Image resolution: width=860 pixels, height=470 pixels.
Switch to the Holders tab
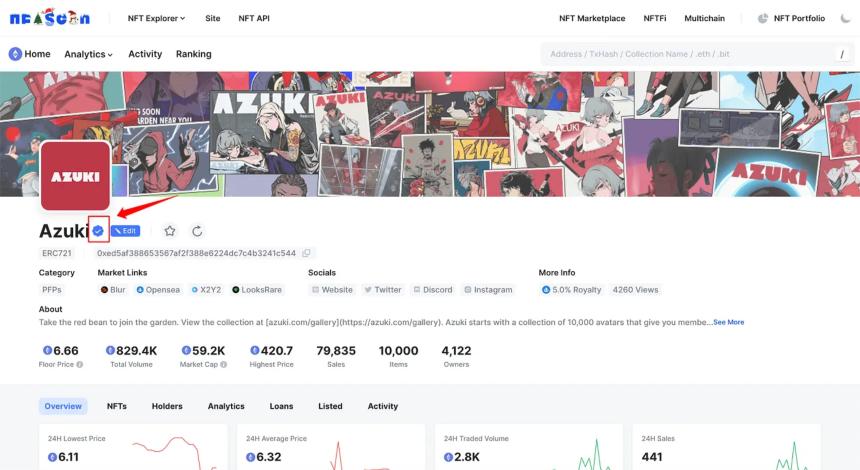(167, 406)
